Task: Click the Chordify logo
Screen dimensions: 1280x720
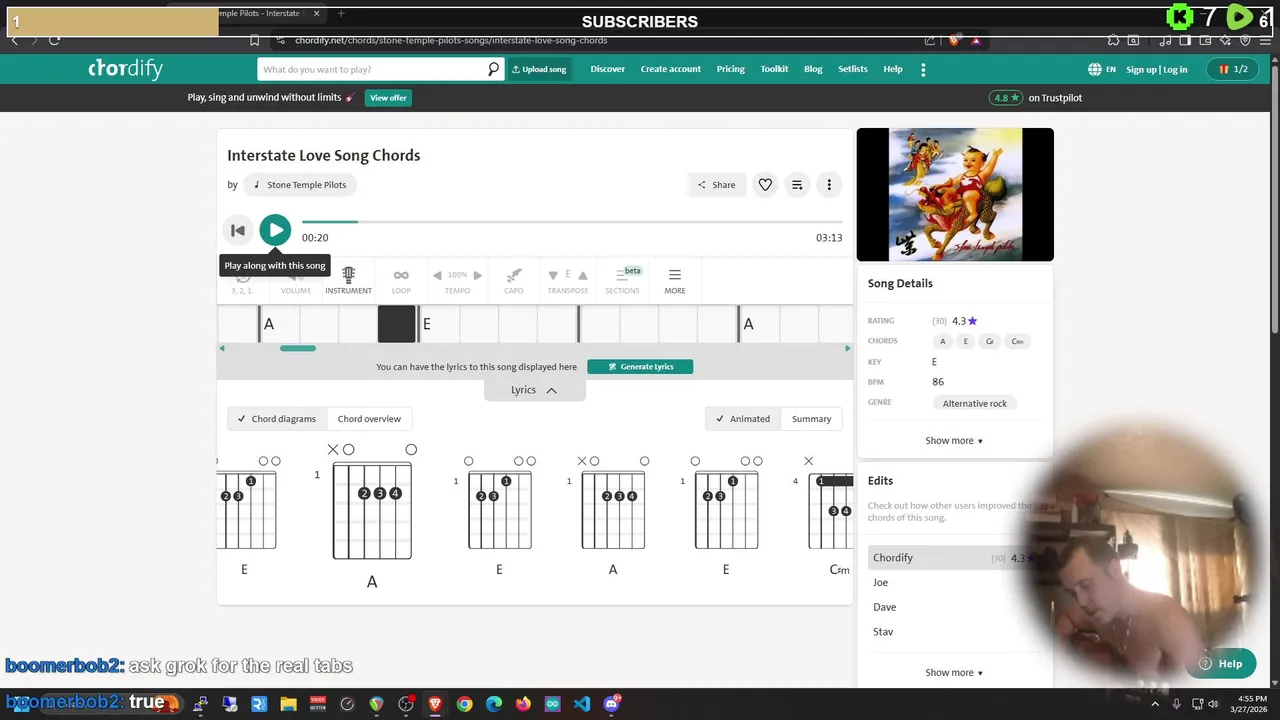Action: 125,68
